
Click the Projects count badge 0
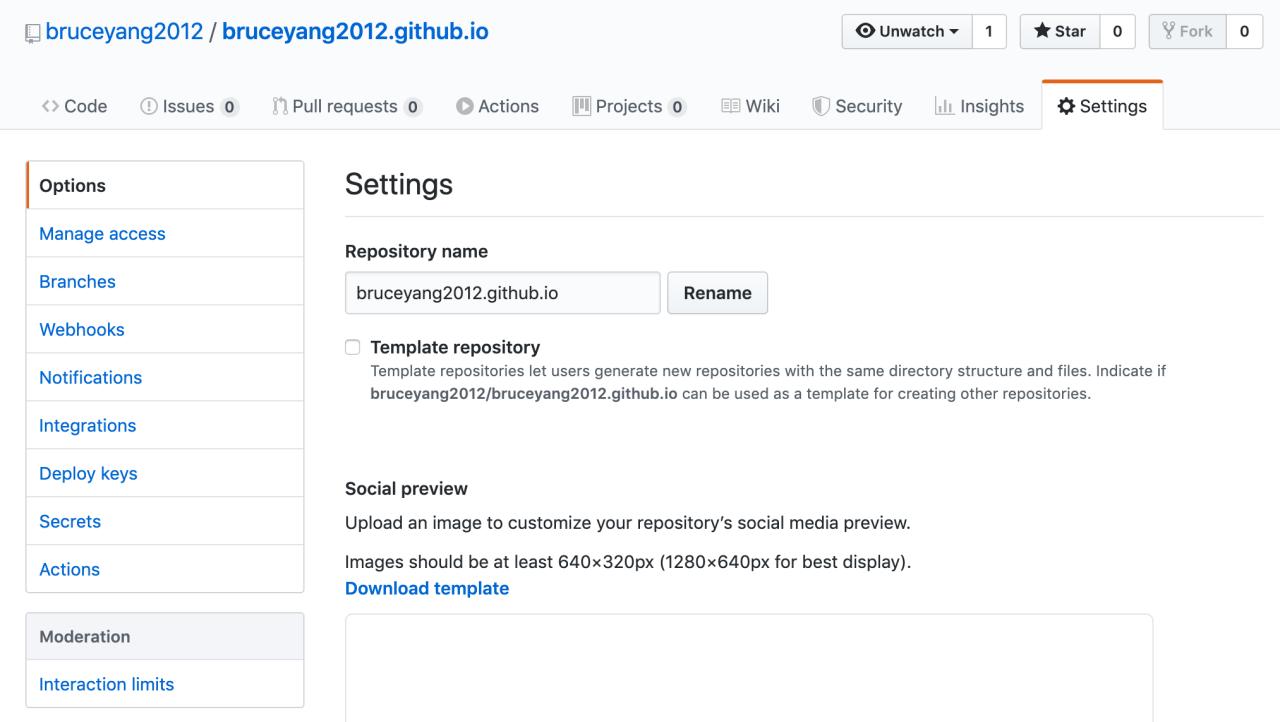click(x=677, y=107)
